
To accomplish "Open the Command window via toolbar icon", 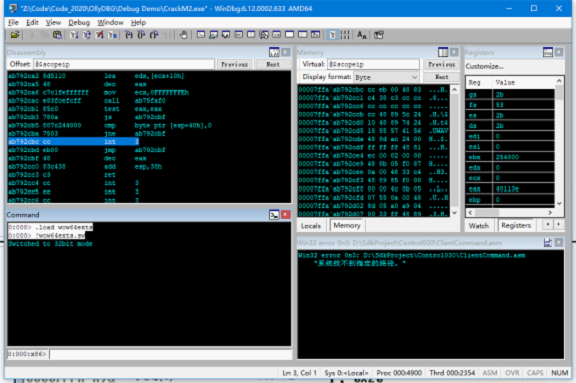I will coord(201,35).
